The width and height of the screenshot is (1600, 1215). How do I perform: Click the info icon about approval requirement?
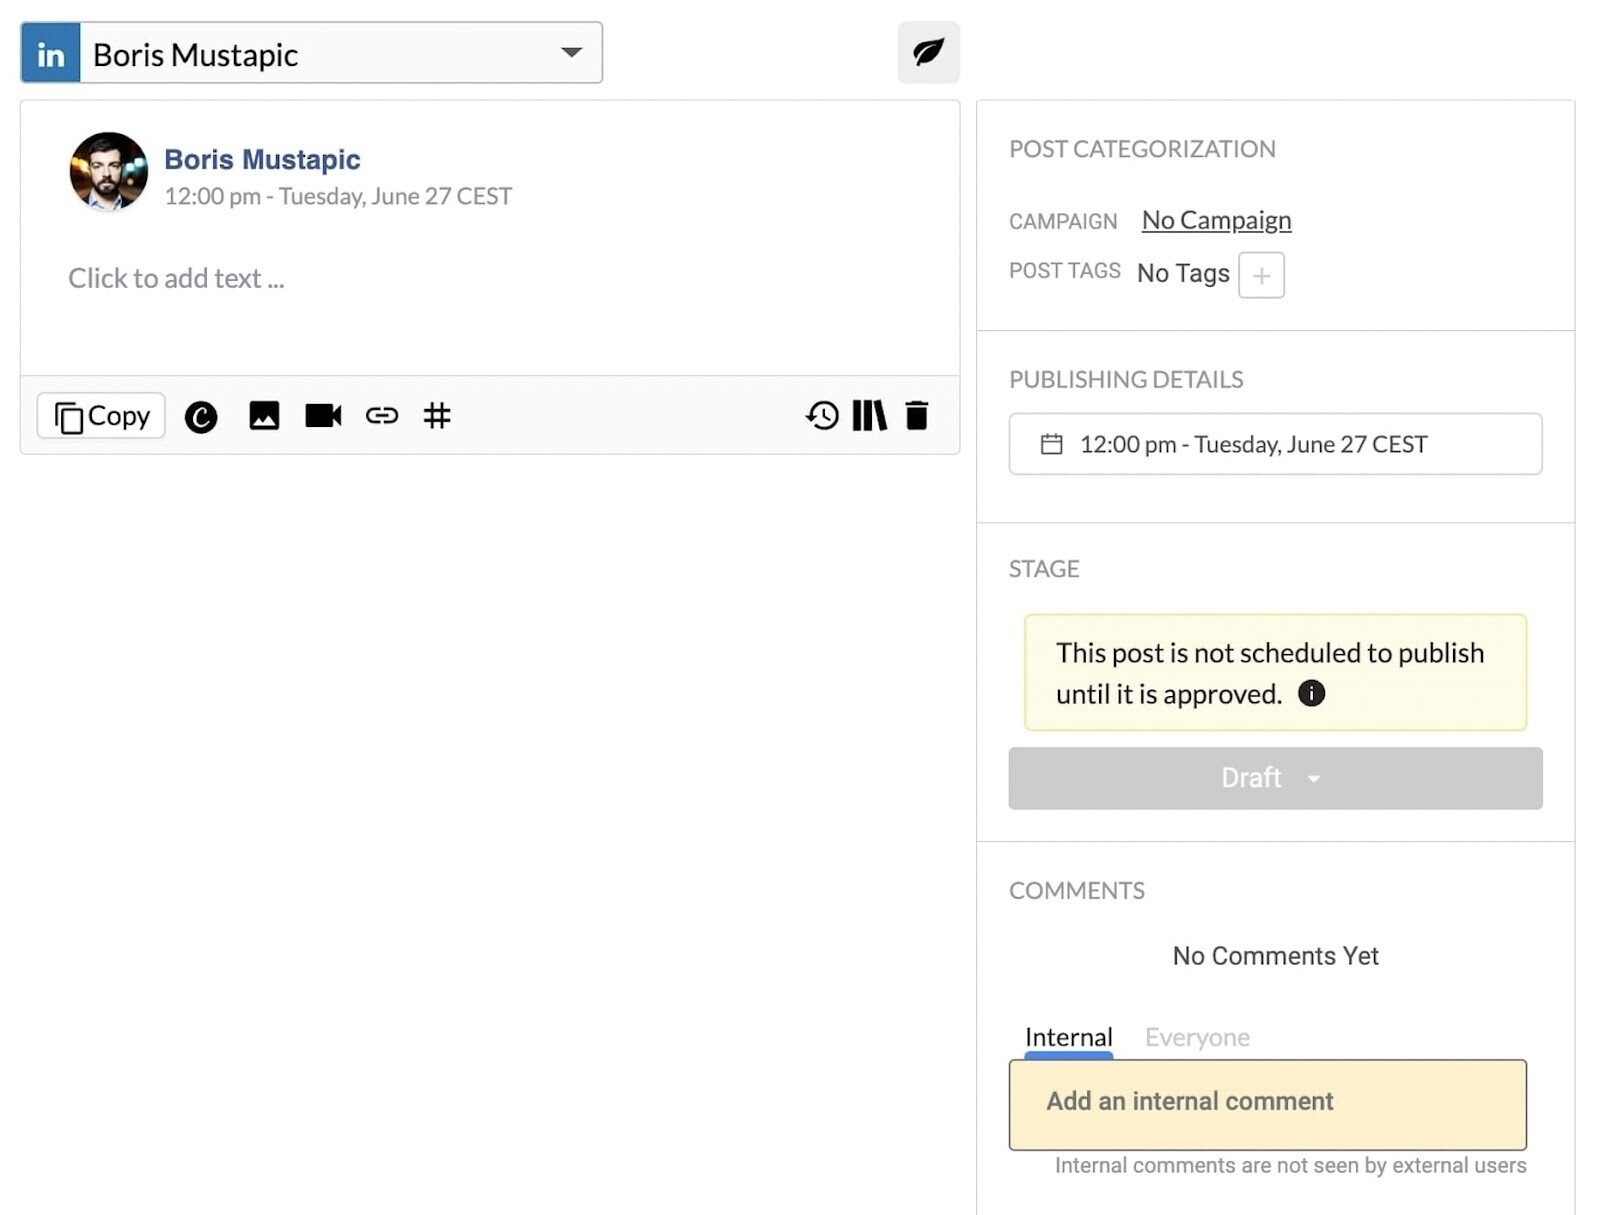(x=1312, y=693)
